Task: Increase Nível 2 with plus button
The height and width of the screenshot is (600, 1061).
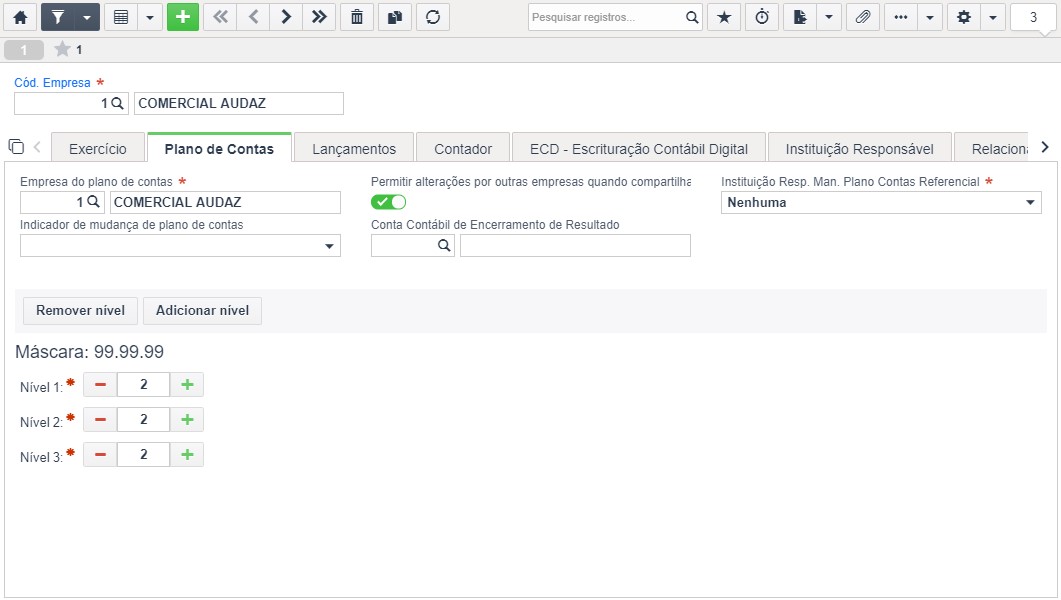Action: point(187,420)
